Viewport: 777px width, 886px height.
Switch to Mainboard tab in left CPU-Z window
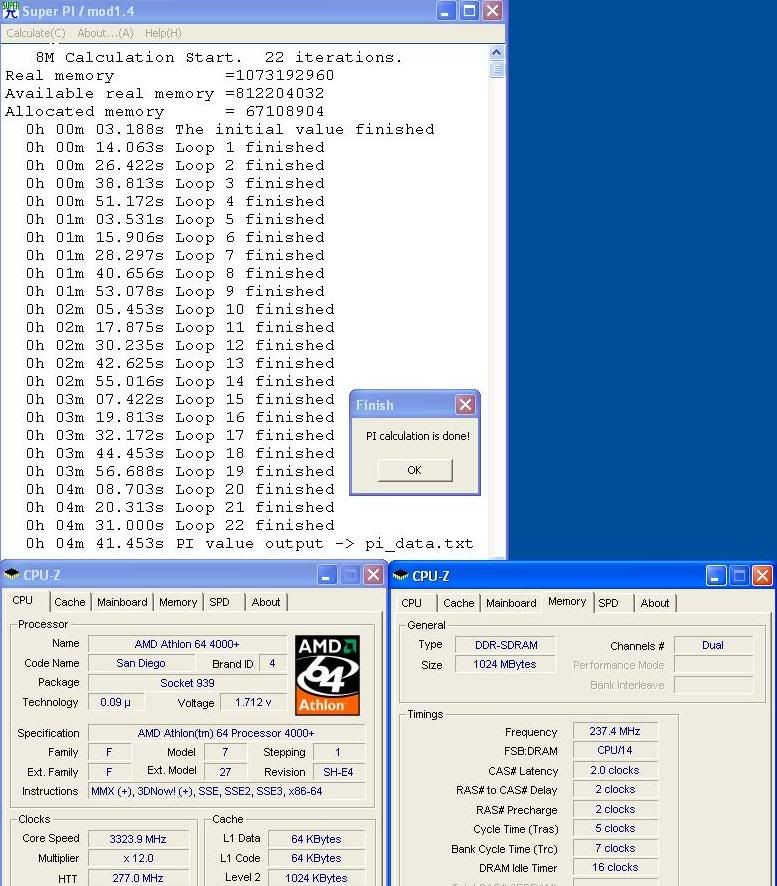pos(122,602)
